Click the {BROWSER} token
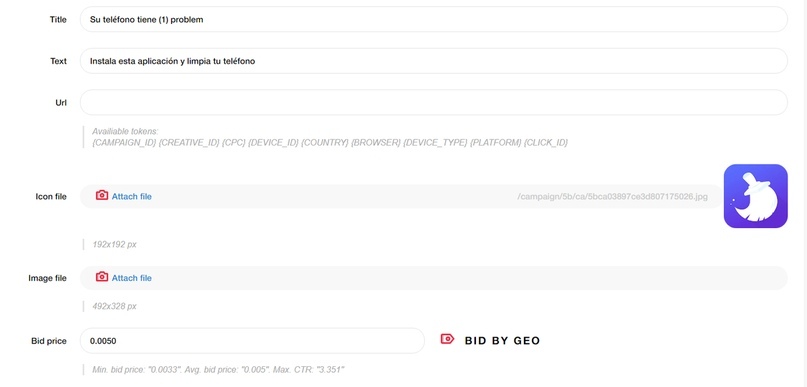The height and width of the screenshot is (387, 807). click(376, 143)
